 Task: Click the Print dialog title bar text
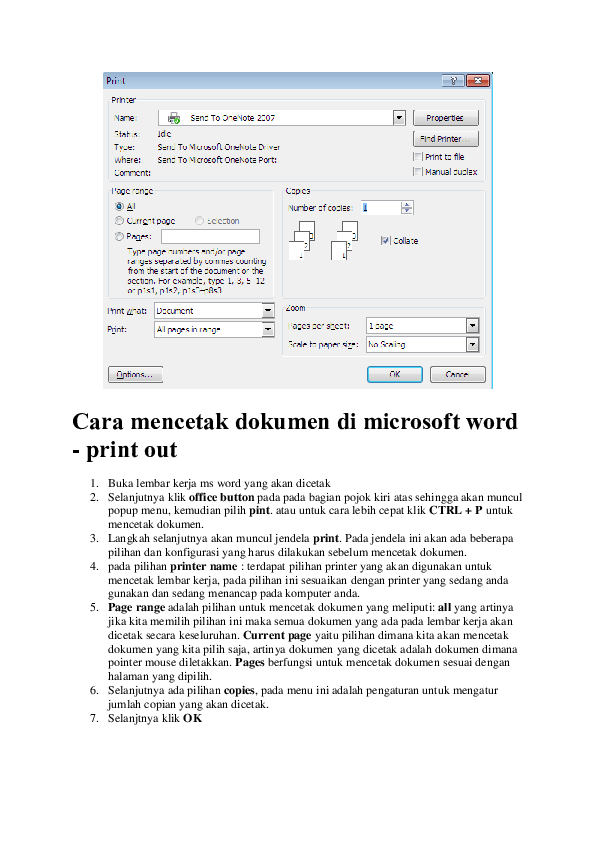[115, 81]
